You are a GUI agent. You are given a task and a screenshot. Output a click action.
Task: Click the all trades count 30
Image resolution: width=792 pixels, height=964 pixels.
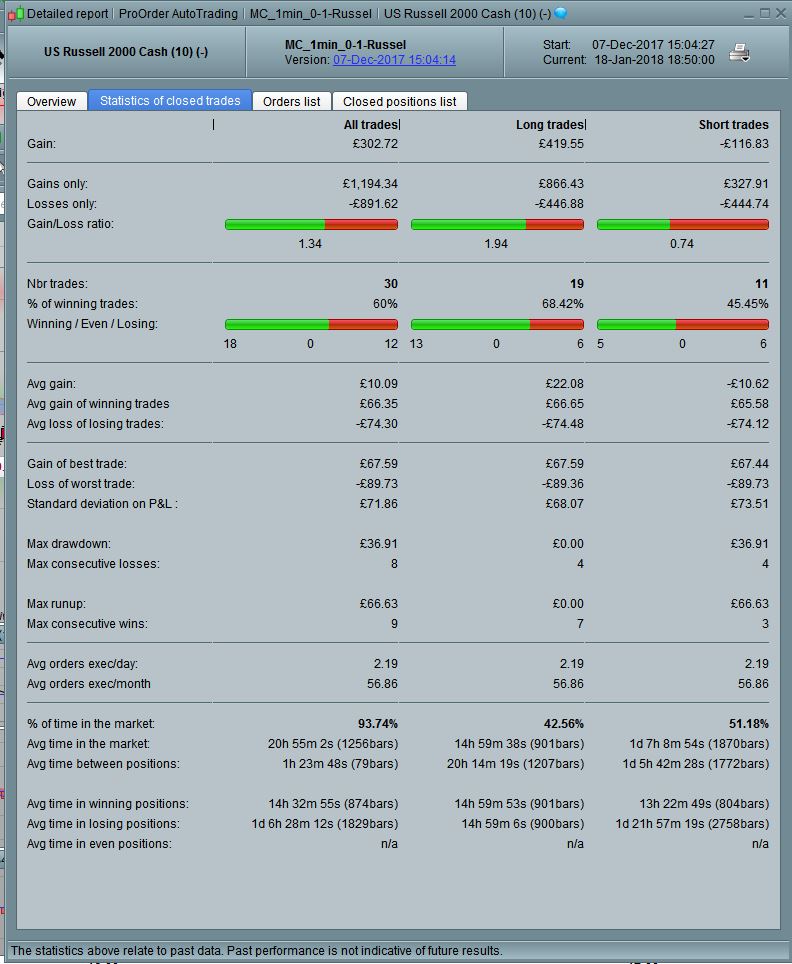pos(391,284)
